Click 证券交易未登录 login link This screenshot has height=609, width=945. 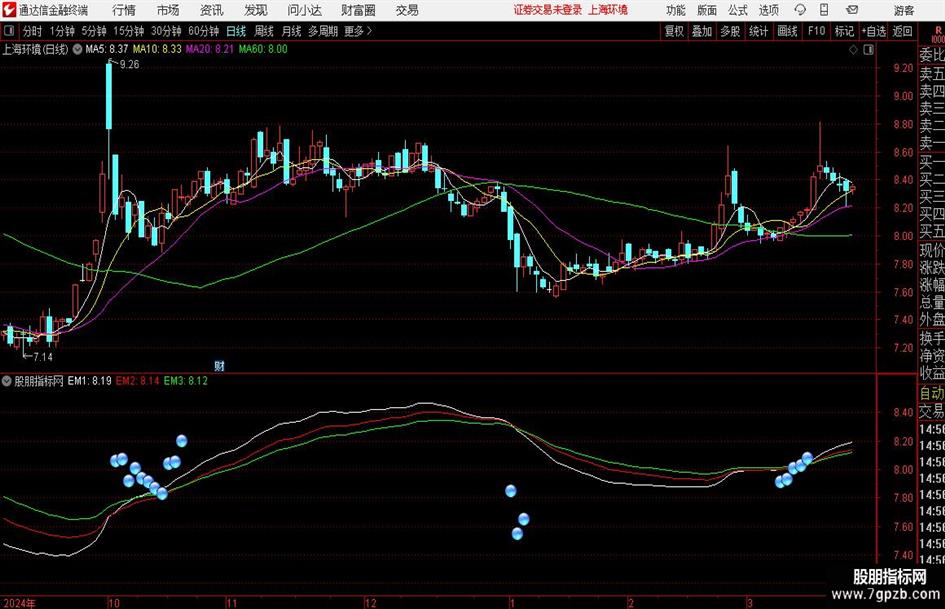point(548,10)
